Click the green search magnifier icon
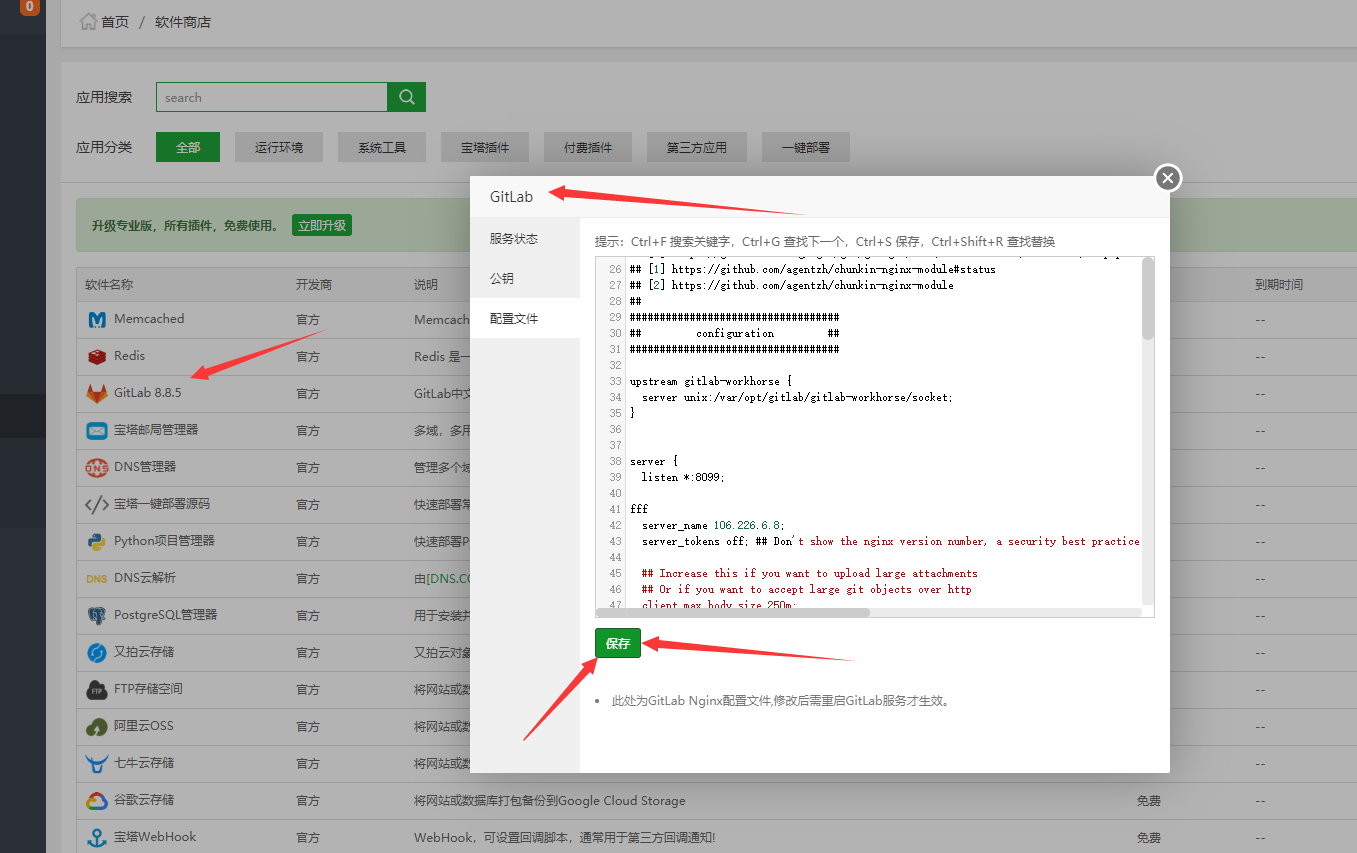 click(406, 97)
